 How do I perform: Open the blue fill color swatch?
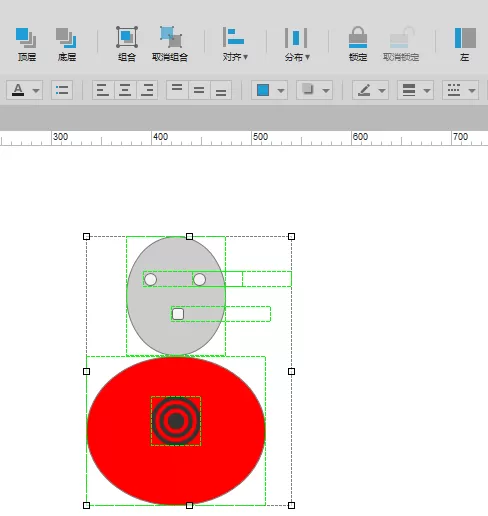[x=263, y=90]
